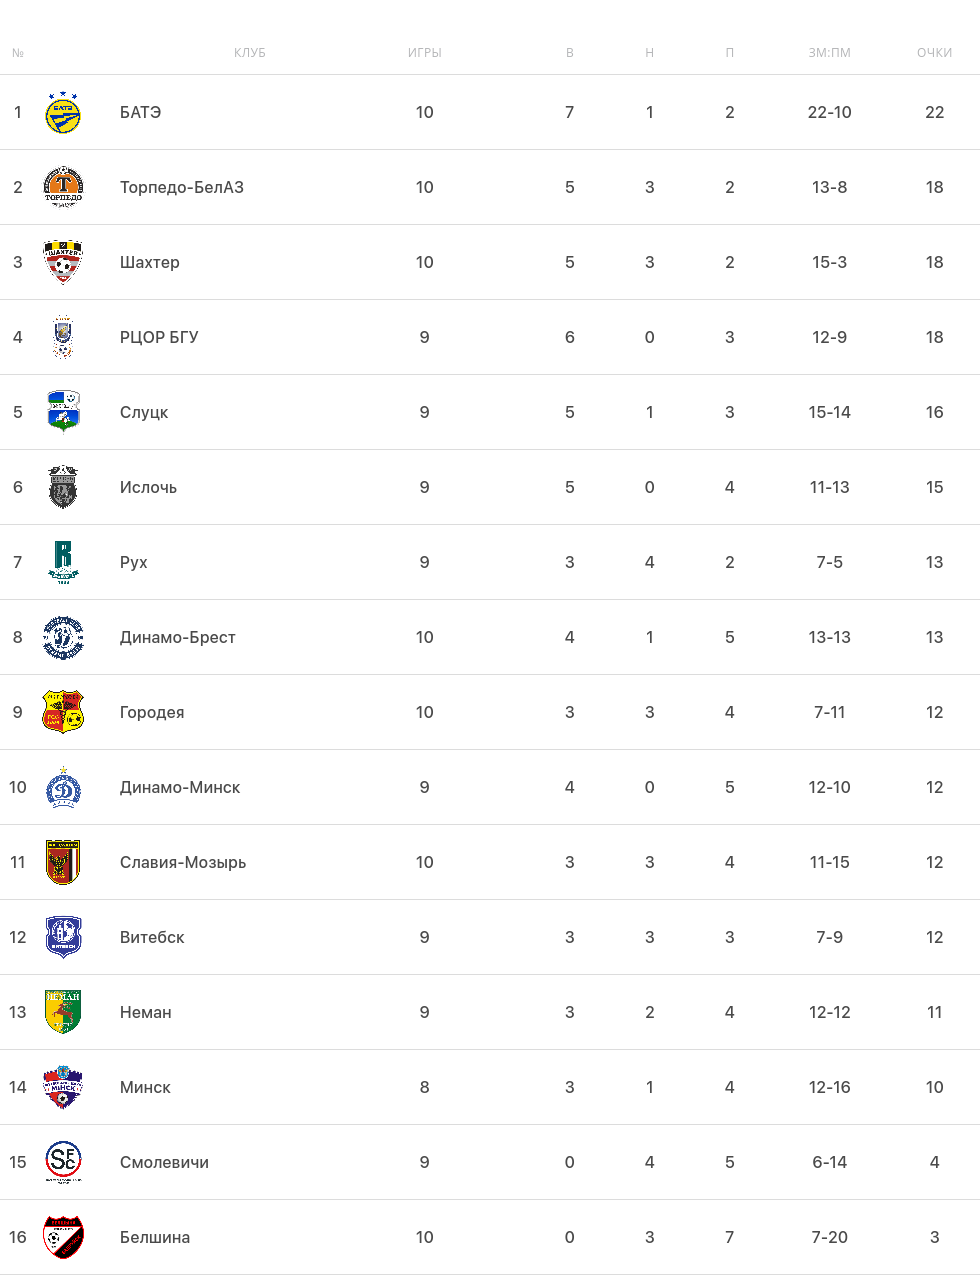Open the РЦОР БГУ team link

click(159, 337)
